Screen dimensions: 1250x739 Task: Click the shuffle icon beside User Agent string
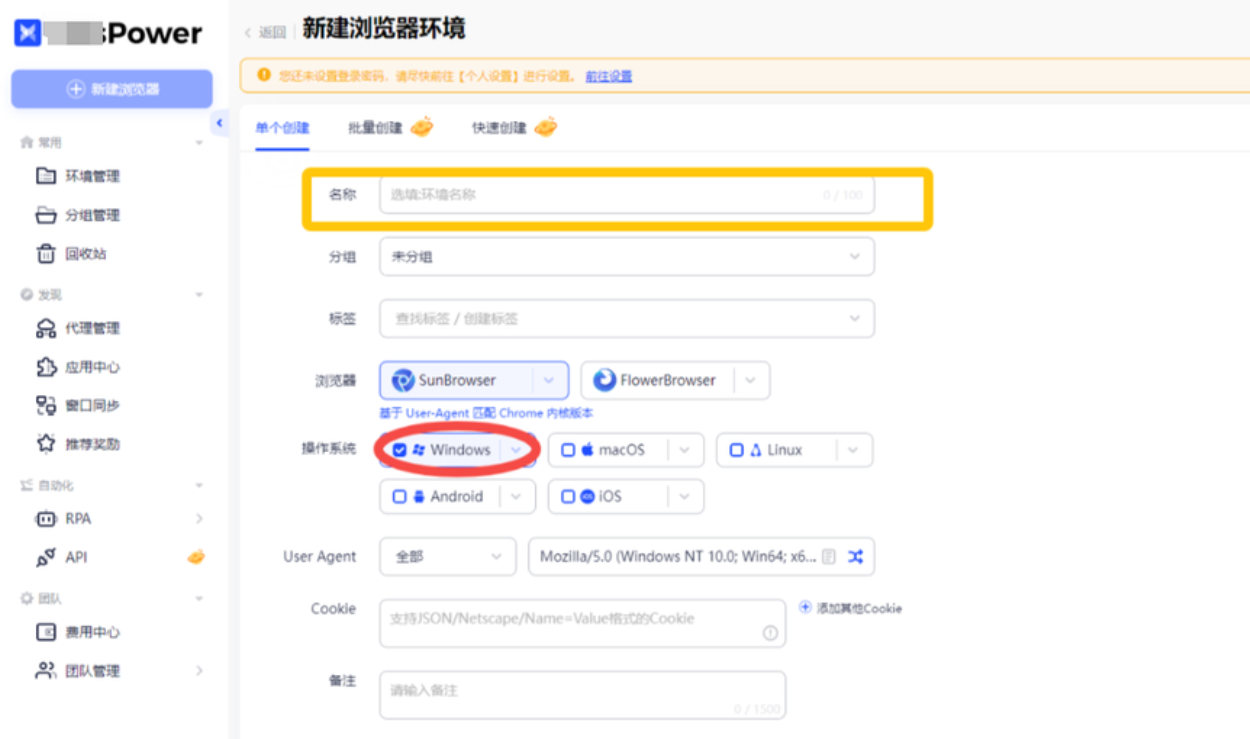pyautogui.click(x=856, y=557)
